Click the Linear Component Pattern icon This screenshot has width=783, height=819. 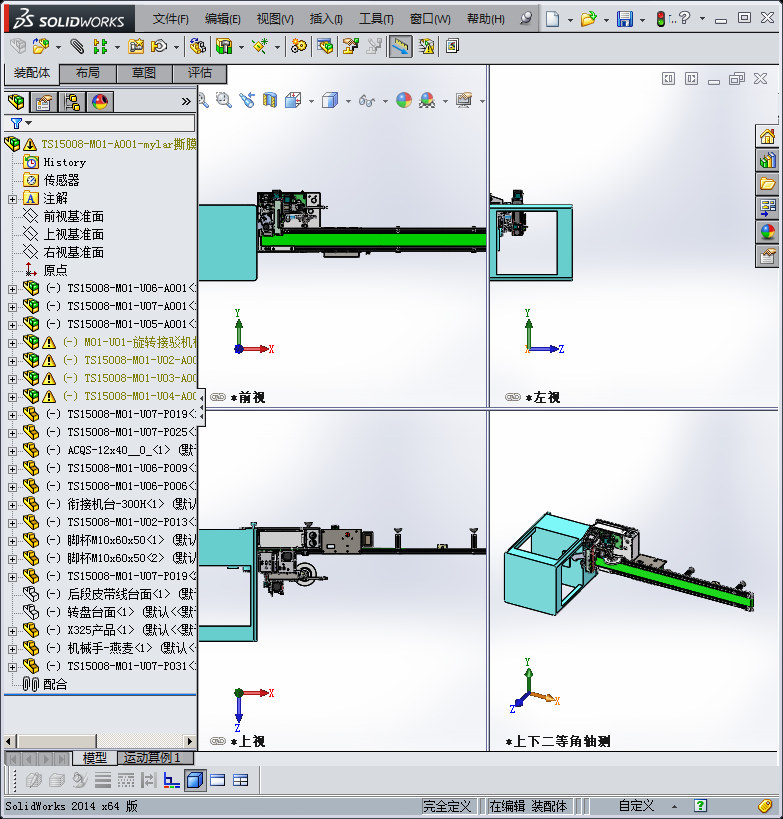click(99, 46)
